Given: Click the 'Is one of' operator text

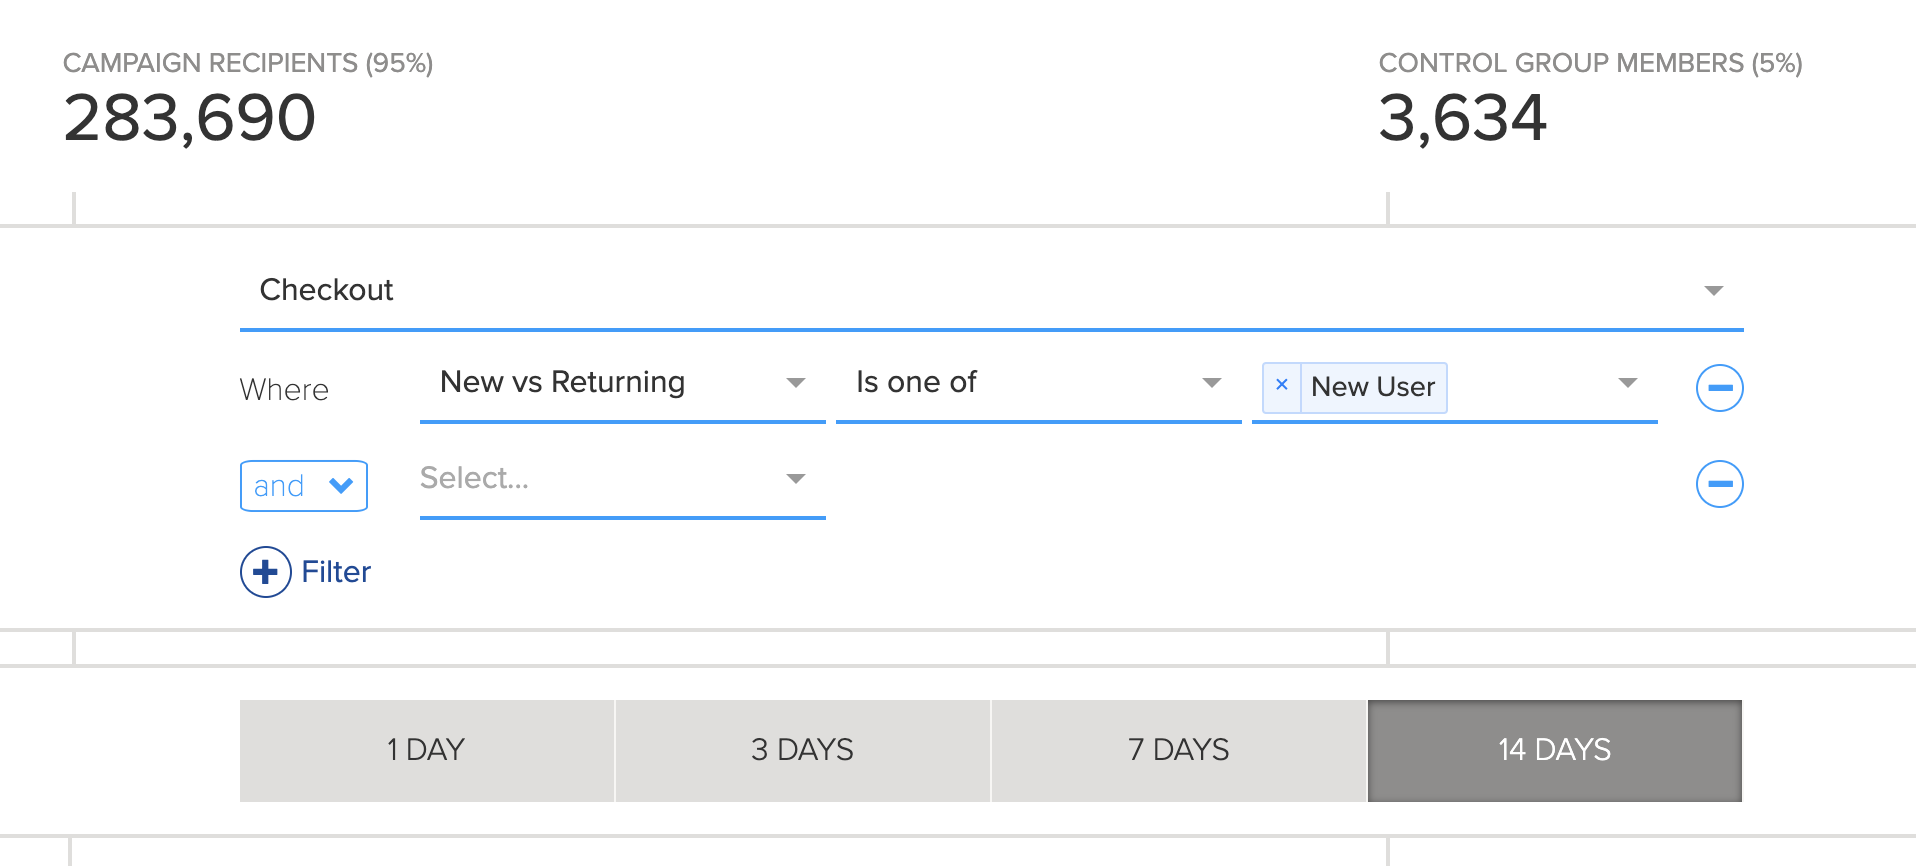Looking at the screenshot, I should (x=916, y=383).
